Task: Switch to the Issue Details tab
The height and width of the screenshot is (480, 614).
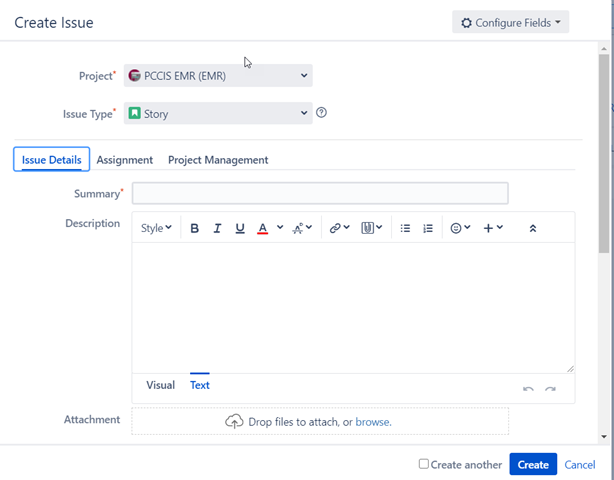Action: pyautogui.click(x=52, y=160)
